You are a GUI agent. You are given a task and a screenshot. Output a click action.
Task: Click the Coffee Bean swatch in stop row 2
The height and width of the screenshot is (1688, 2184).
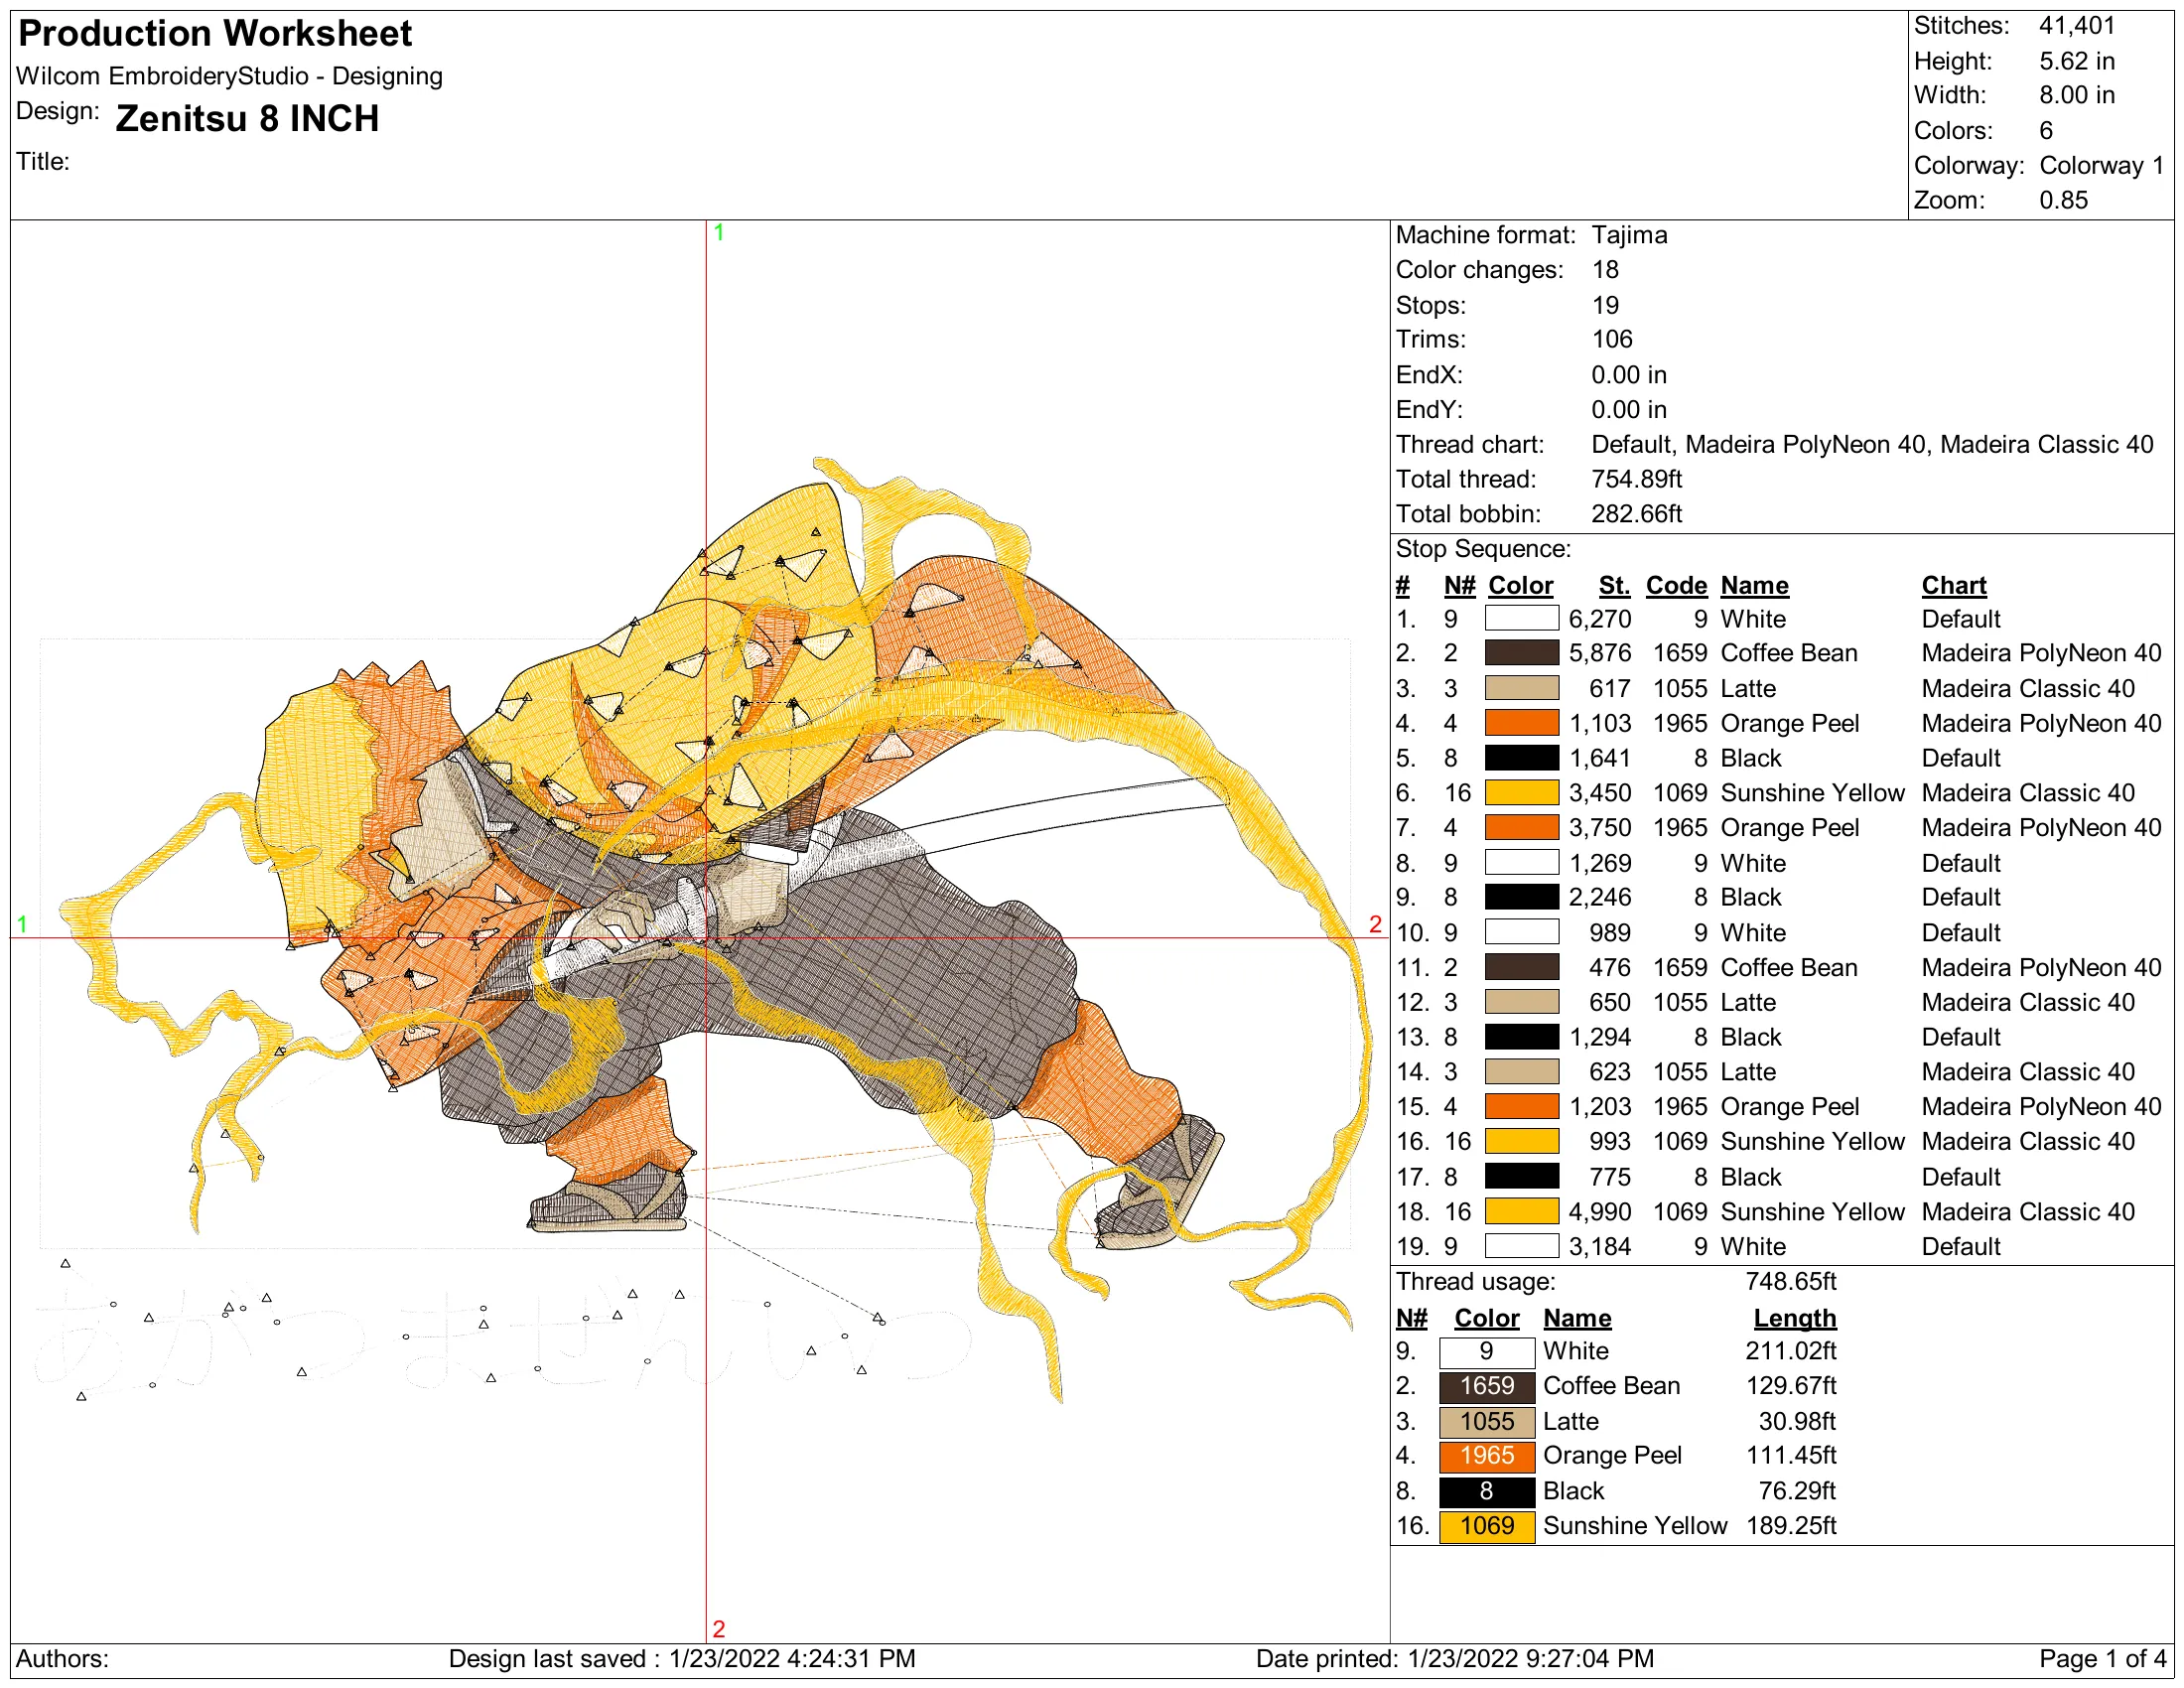click(x=1521, y=653)
